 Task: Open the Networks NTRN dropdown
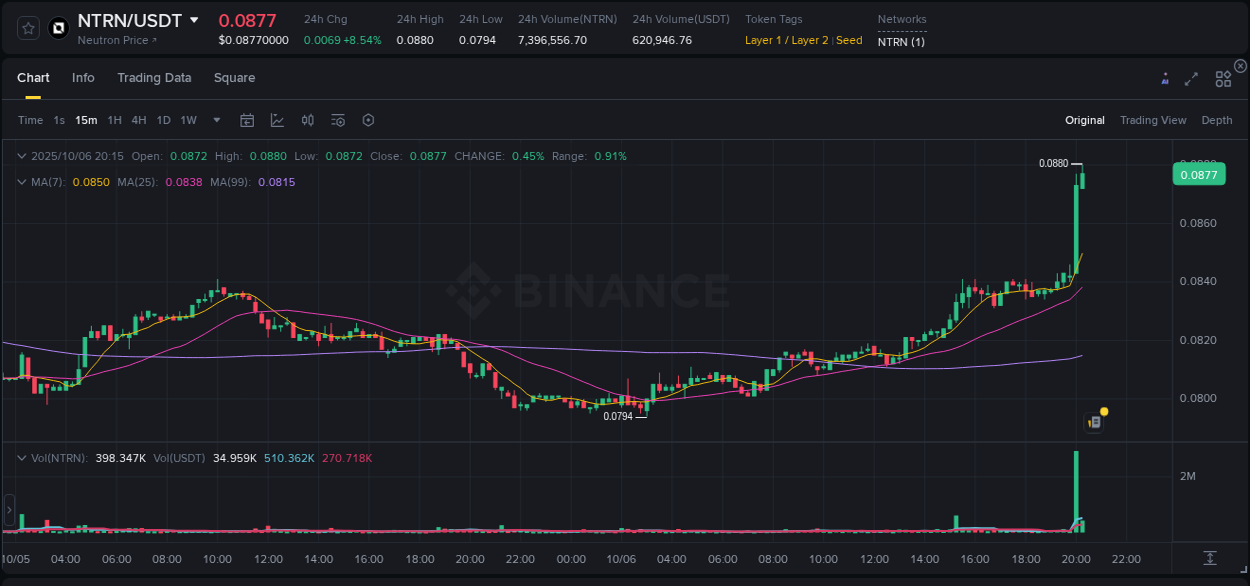pos(901,41)
